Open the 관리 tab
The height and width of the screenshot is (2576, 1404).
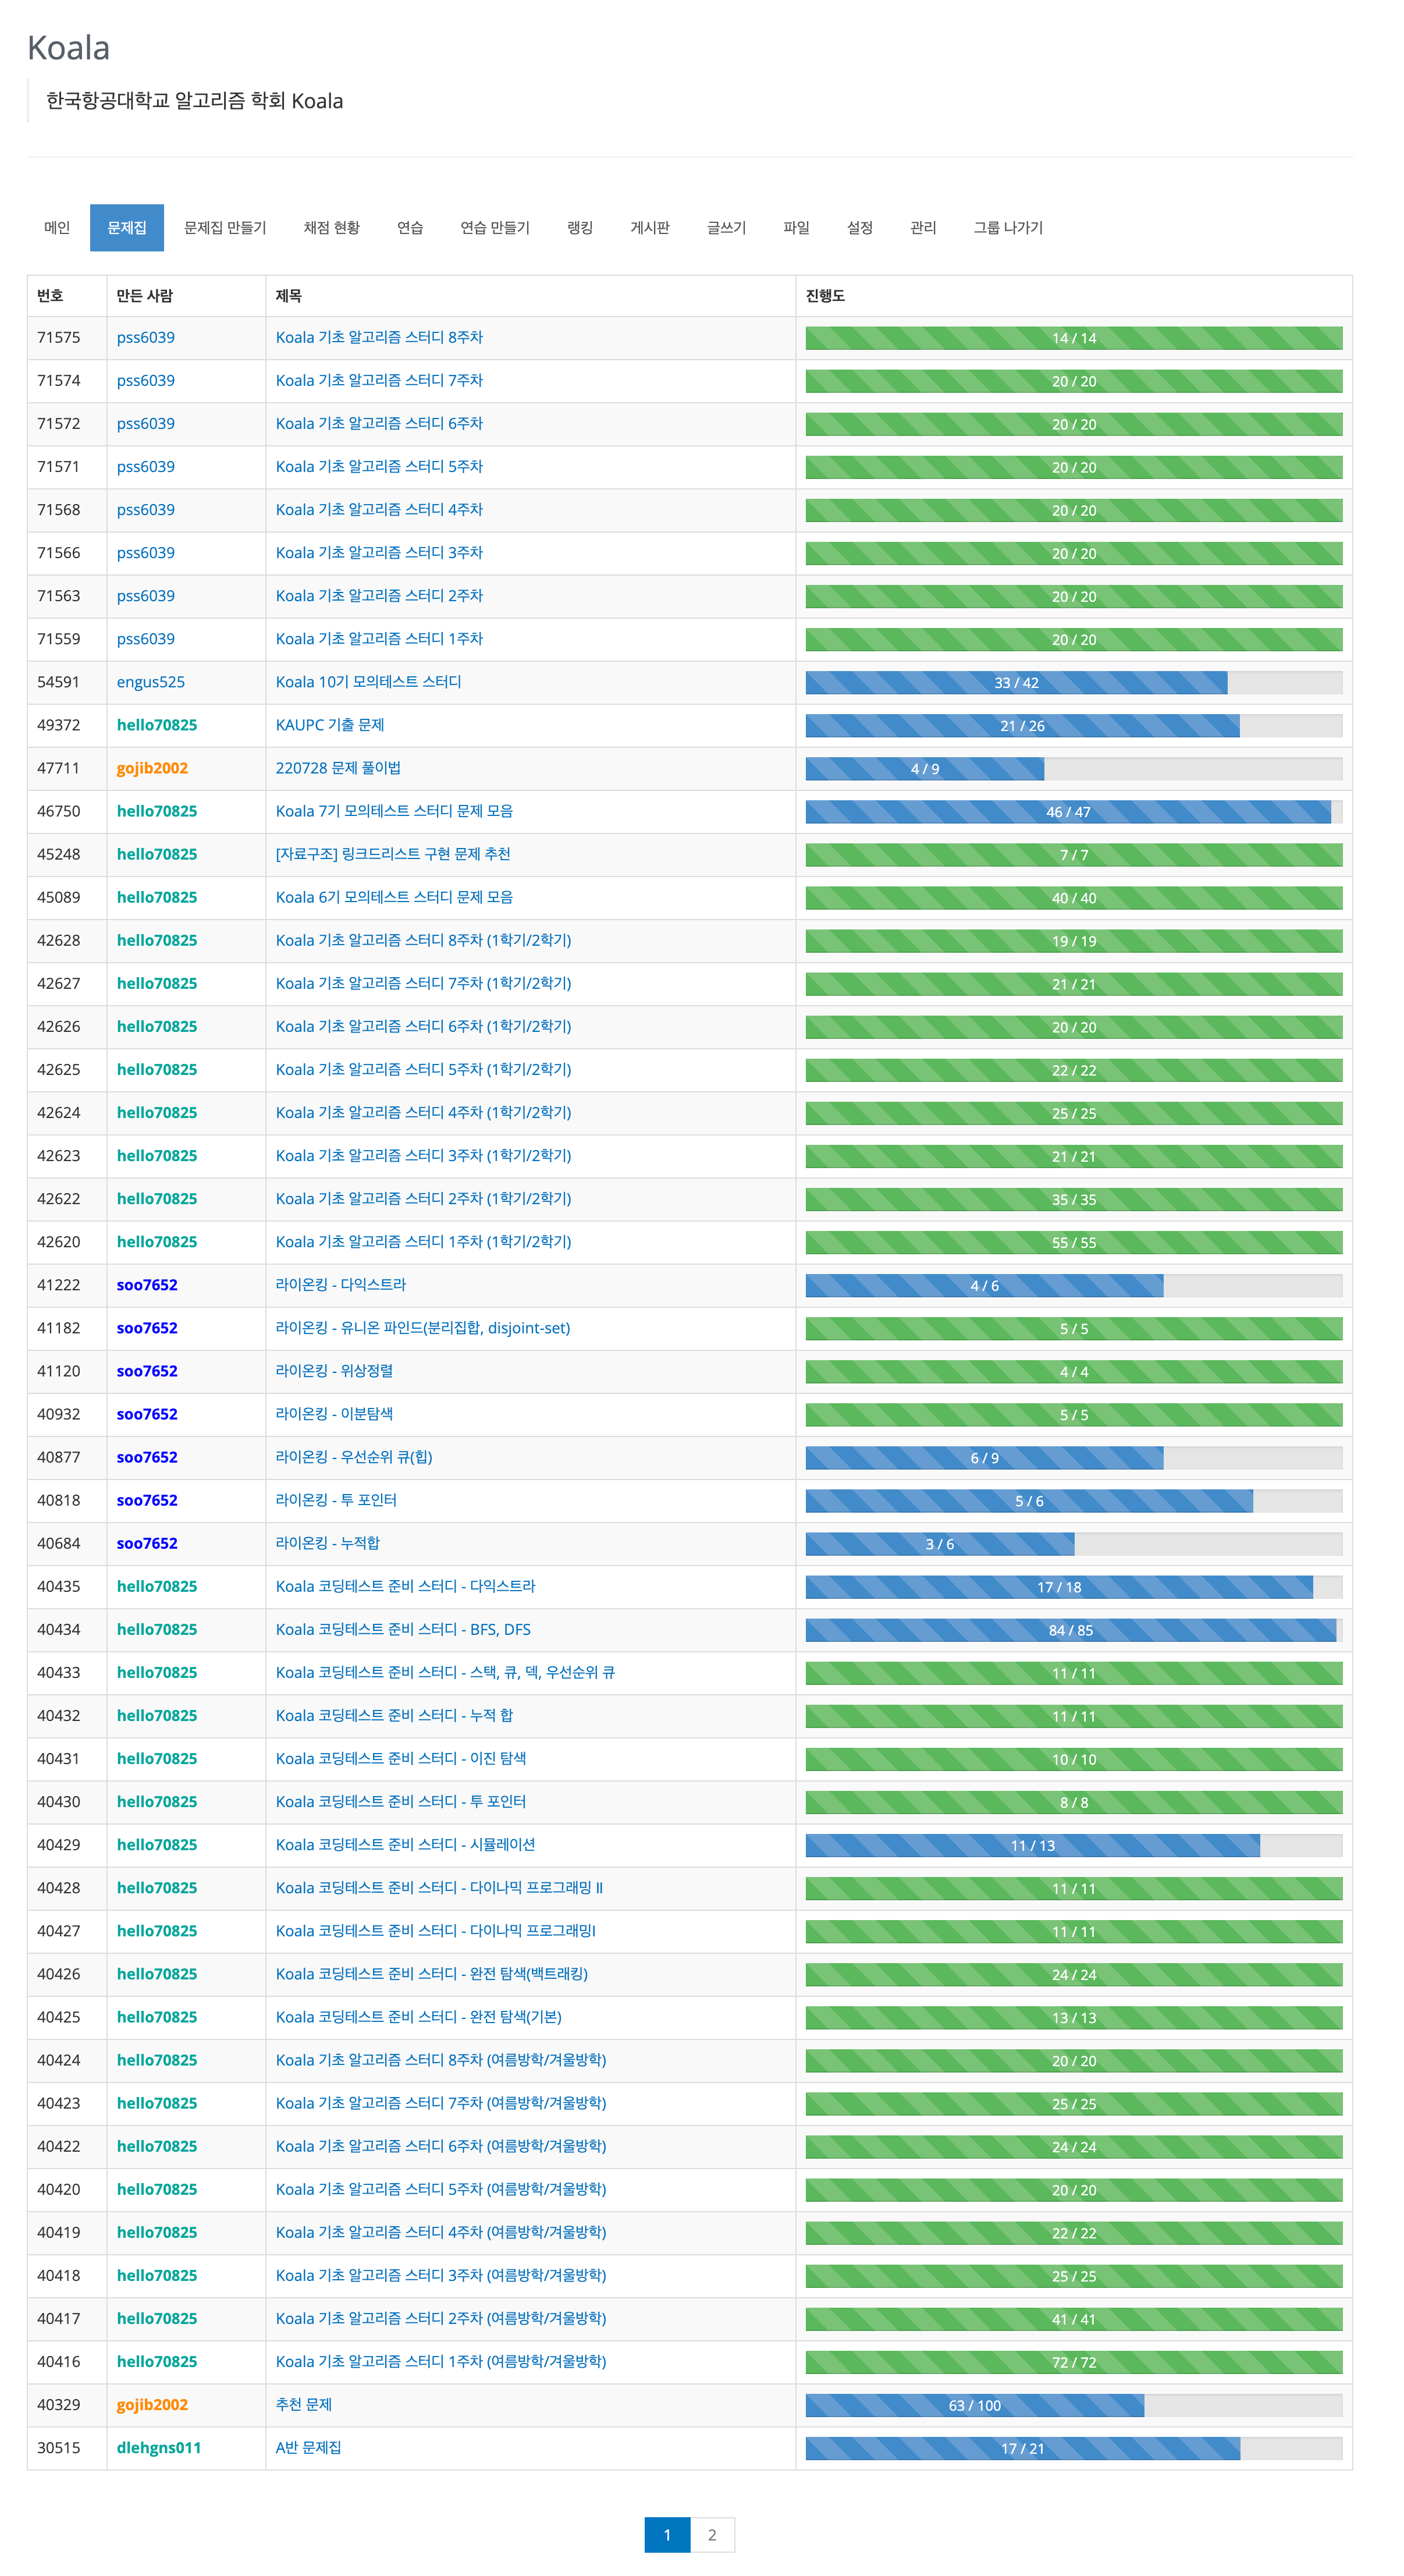click(x=923, y=228)
